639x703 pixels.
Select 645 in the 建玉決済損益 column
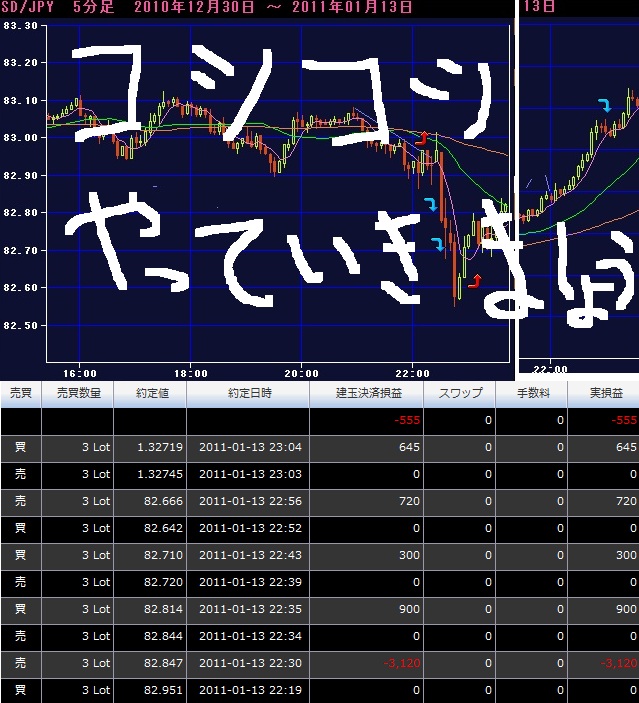click(409, 447)
